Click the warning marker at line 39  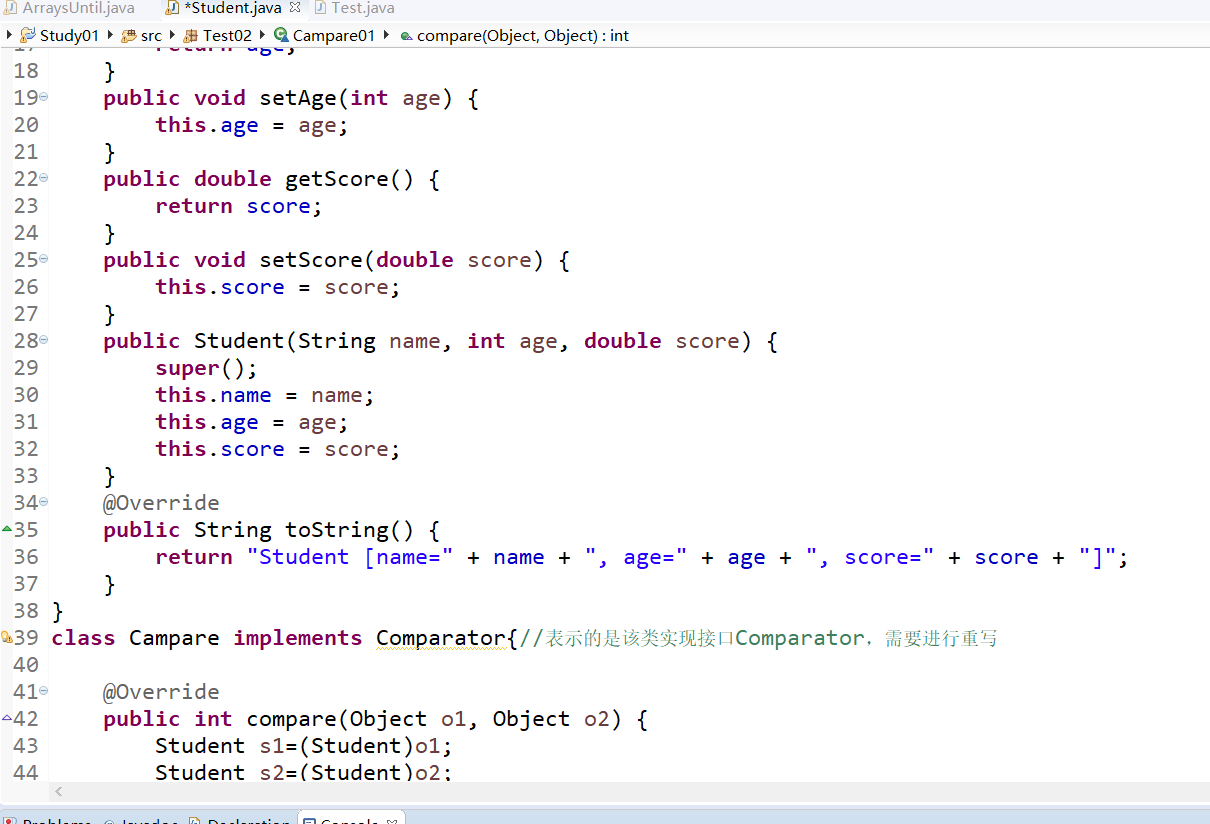click(7, 637)
